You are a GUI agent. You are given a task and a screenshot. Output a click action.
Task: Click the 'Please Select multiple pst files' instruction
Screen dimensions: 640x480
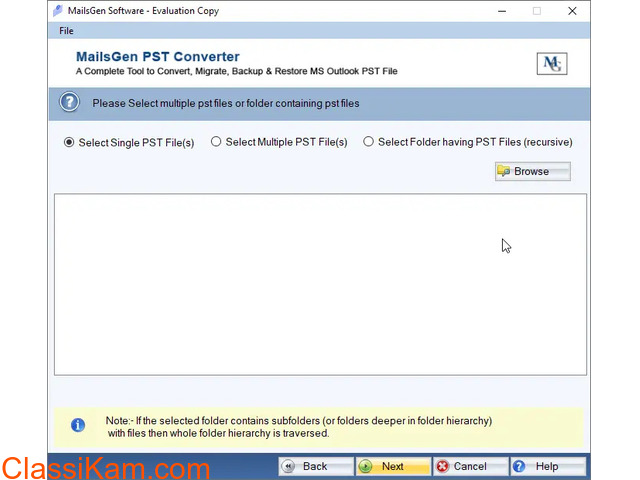pyautogui.click(x=226, y=103)
